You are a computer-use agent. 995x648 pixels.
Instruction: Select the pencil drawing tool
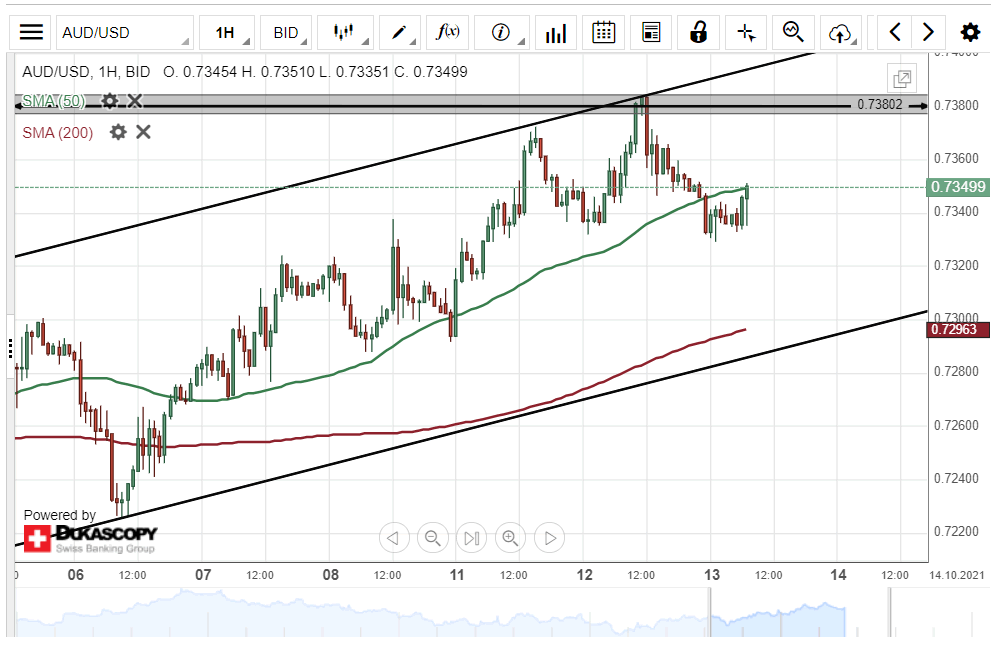tap(400, 32)
